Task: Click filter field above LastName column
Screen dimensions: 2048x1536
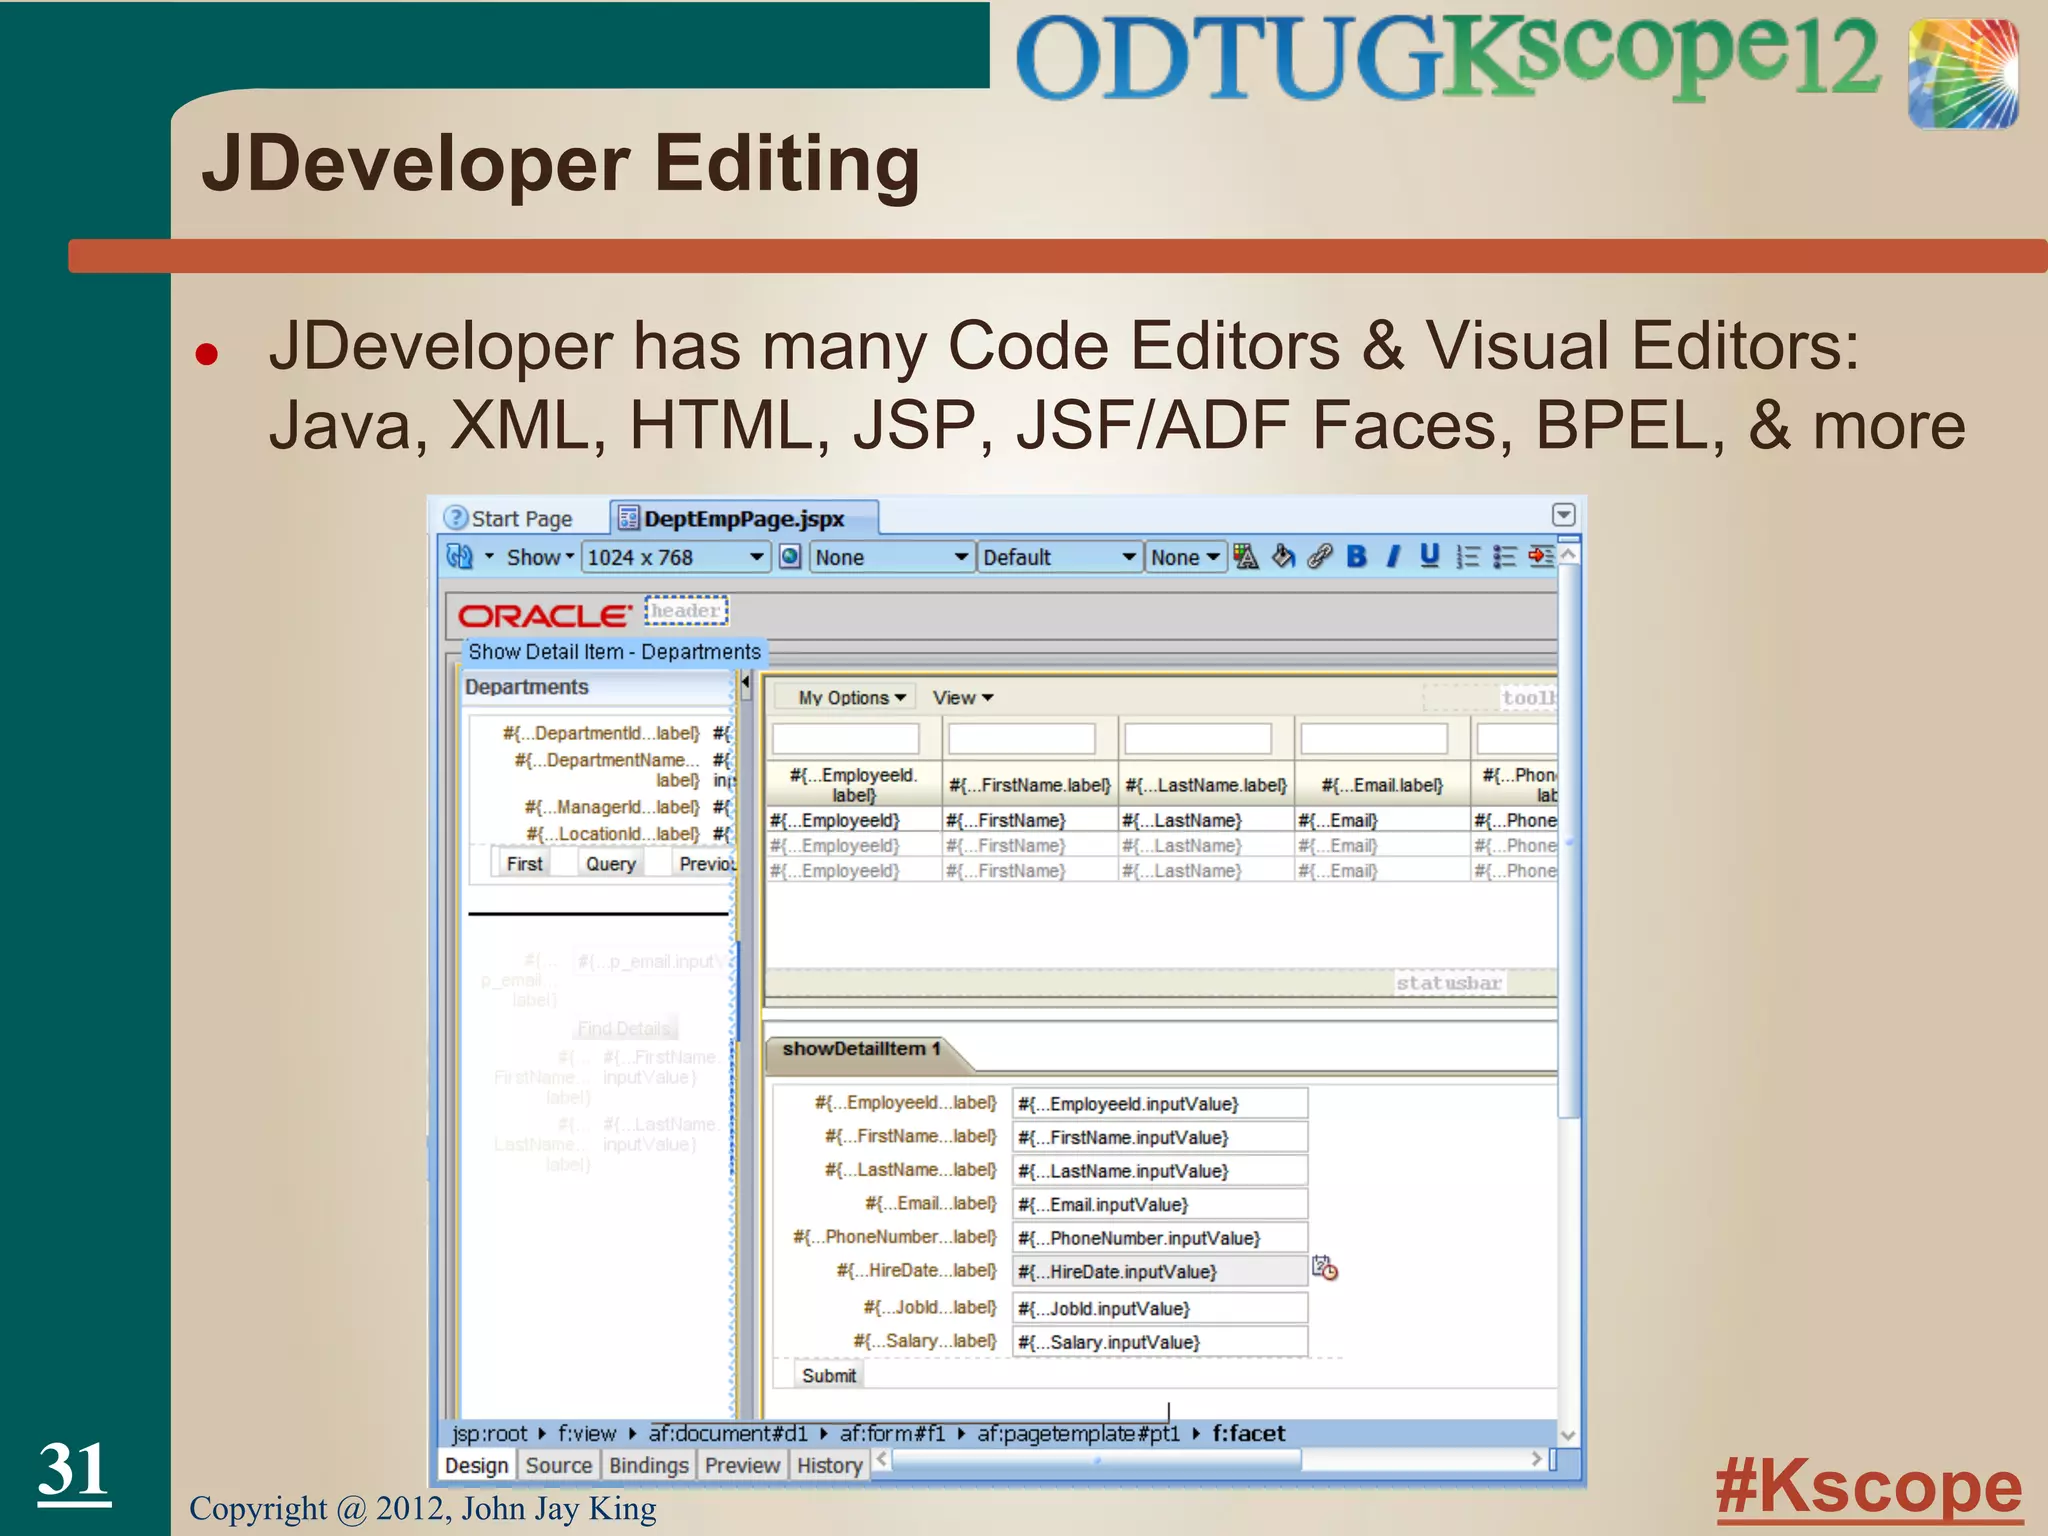Action: 1198,739
